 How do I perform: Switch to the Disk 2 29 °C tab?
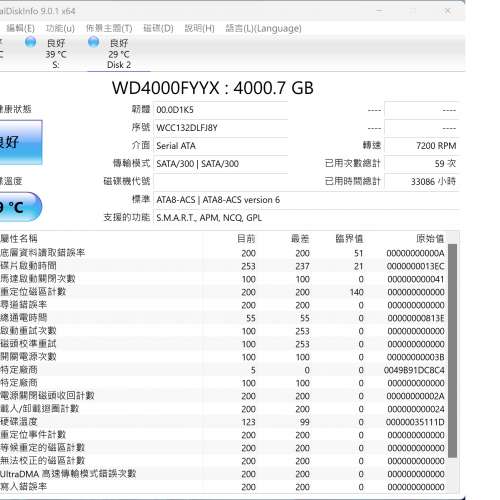click(x=119, y=53)
